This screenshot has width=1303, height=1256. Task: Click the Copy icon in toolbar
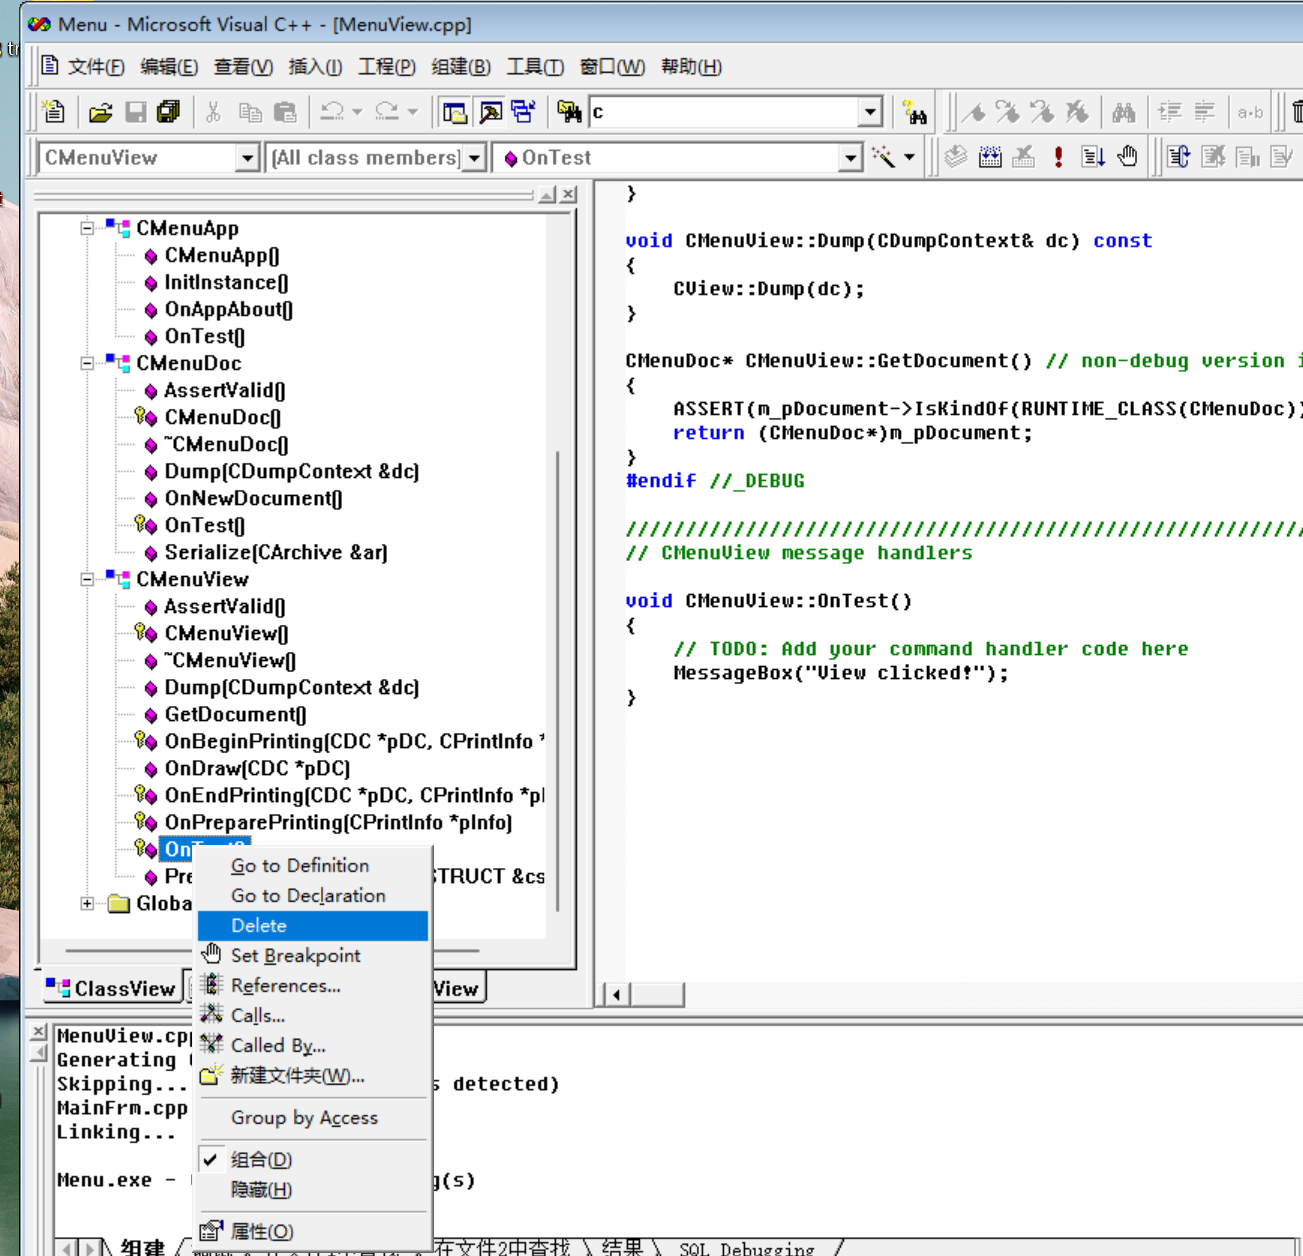[x=250, y=112]
